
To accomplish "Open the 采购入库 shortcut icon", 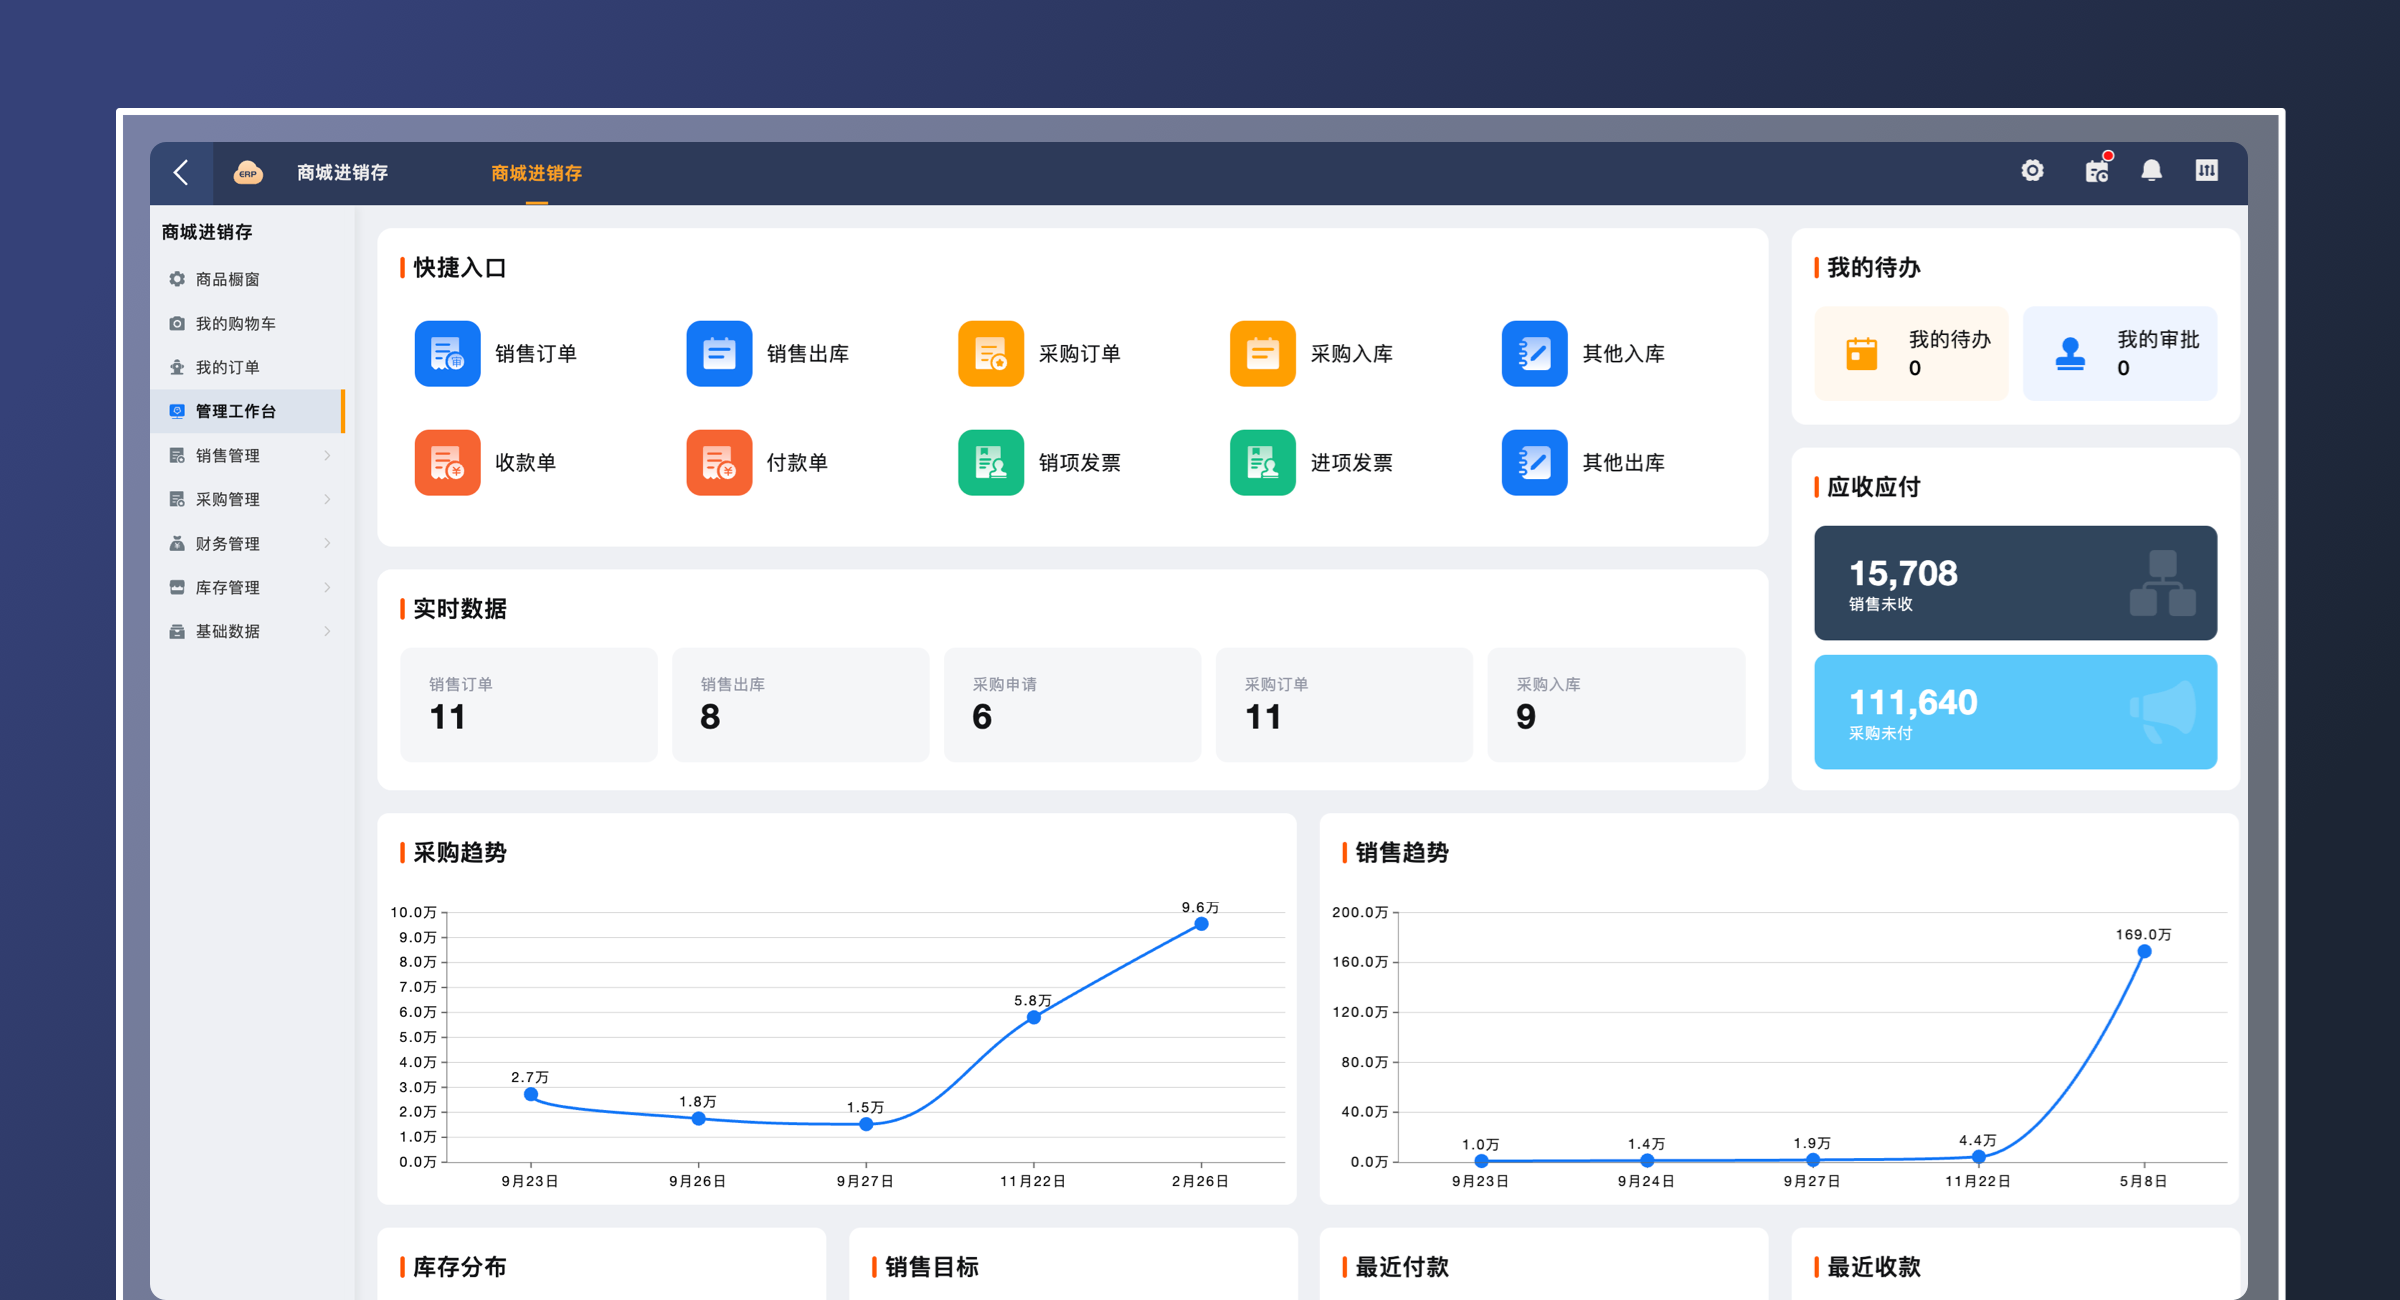I will (1262, 353).
